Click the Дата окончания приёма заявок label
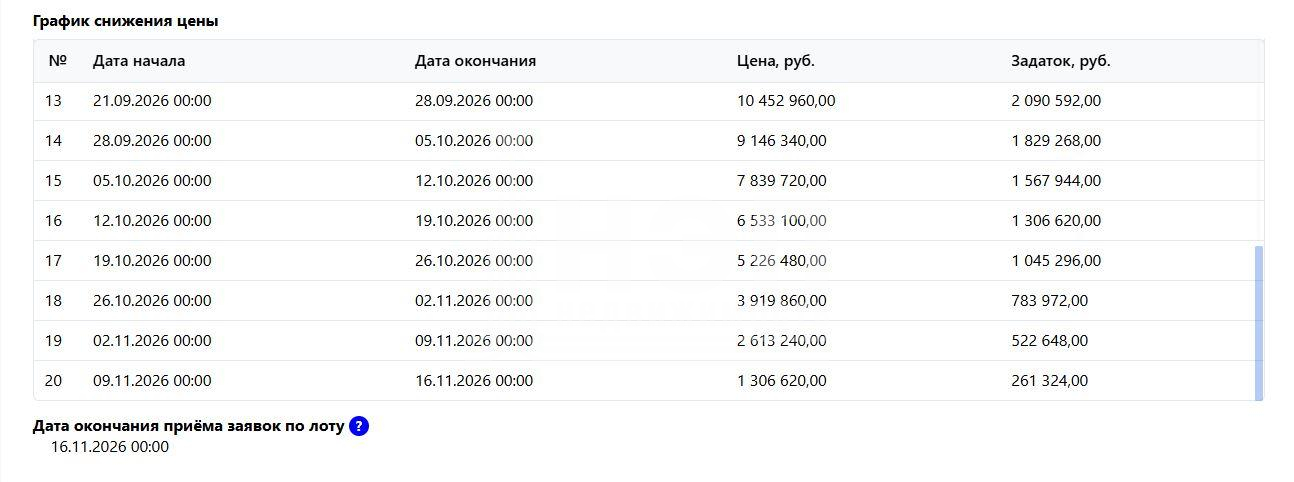1294x482 pixels. [188, 426]
